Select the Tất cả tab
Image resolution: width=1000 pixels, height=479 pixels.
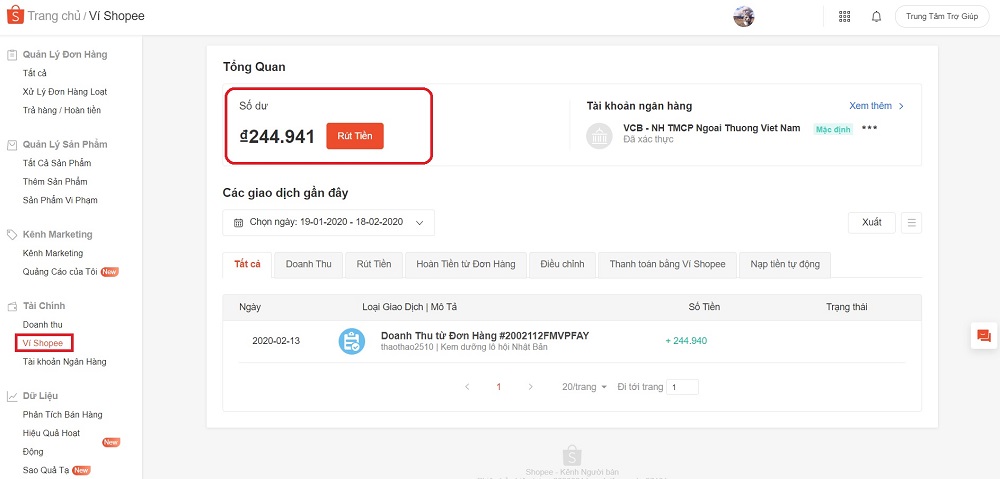pyautogui.click(x=247, y=264)
